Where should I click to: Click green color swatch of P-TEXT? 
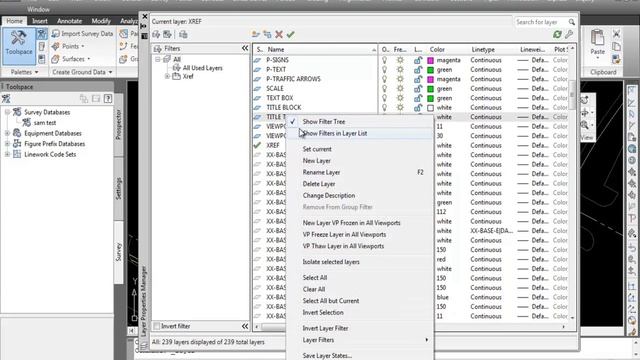coord(430,70)
